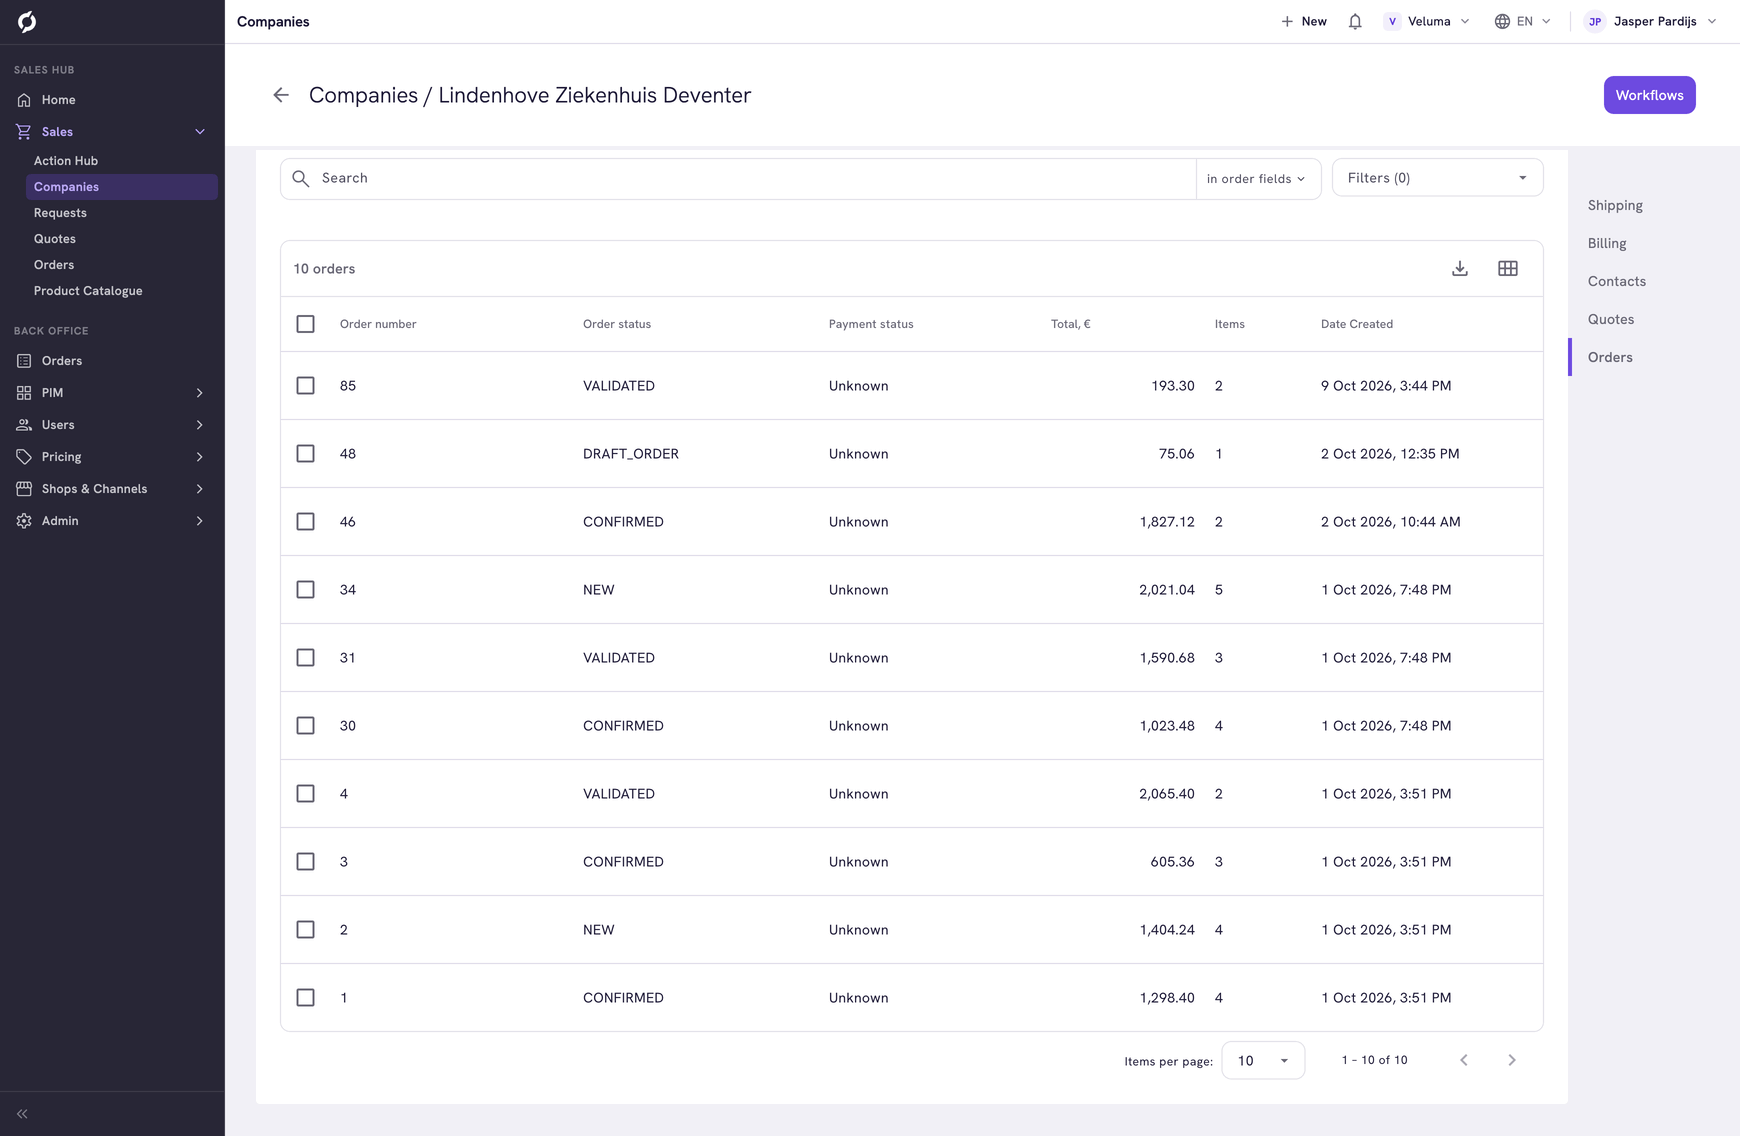Viewport: 1740px width, 1136px height.
Task: Click the globe language icon
Action: pyautogui.click(x=1502, y=21)
